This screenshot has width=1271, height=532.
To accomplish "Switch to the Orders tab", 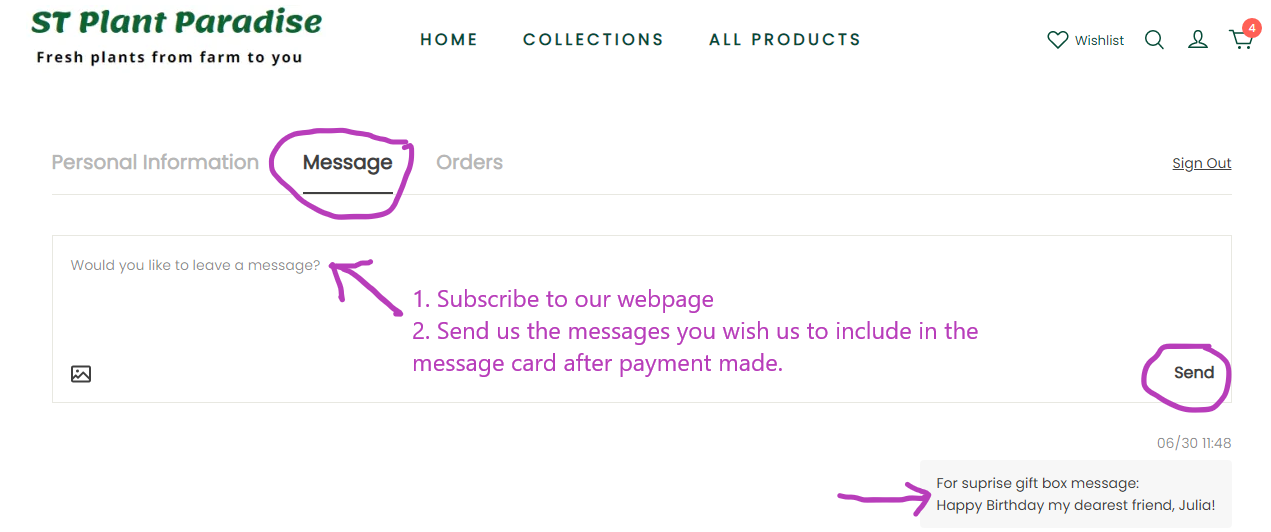I will (x=469, y=162).
